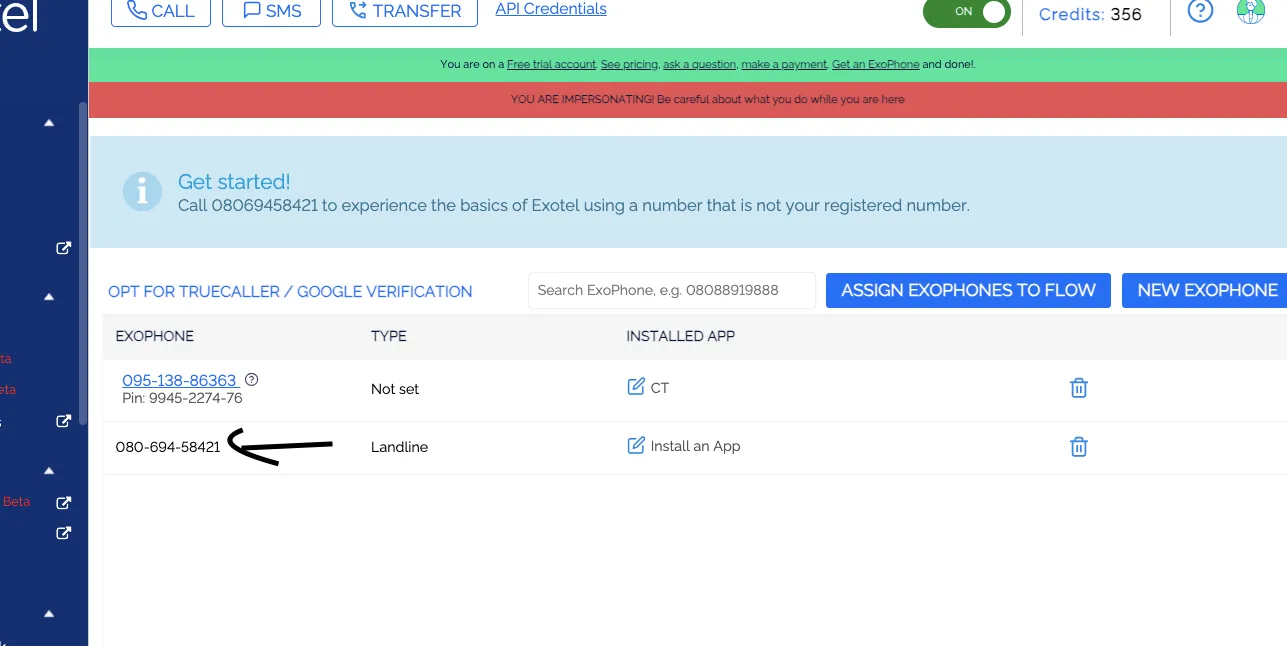Viewport: 1287px width, 646px height.
Task: Start a call TRANSFER
Action: pos(406,12)
